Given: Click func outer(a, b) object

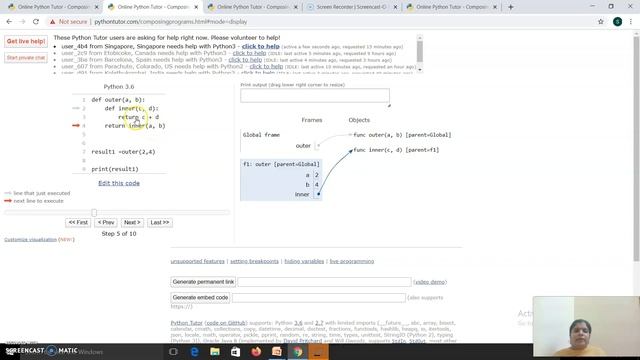Looking at the screenshot, I should click(402, 135).
